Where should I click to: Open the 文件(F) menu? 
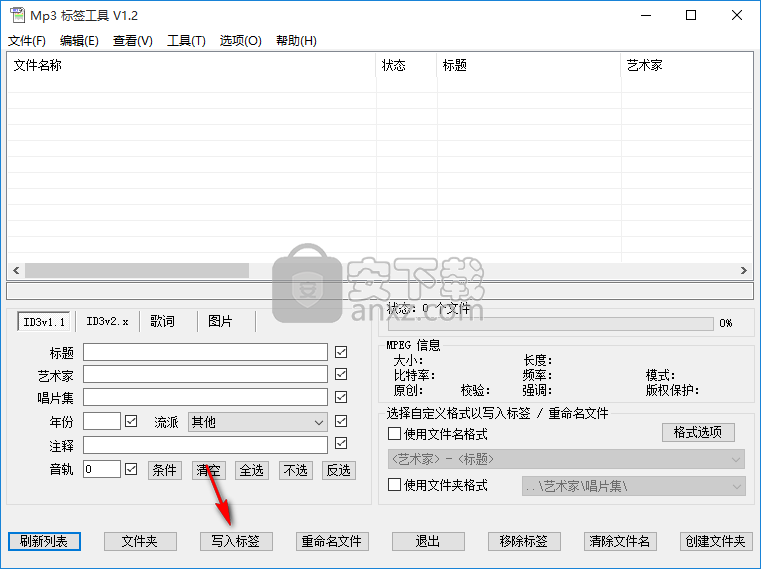[x=27, y=41]
